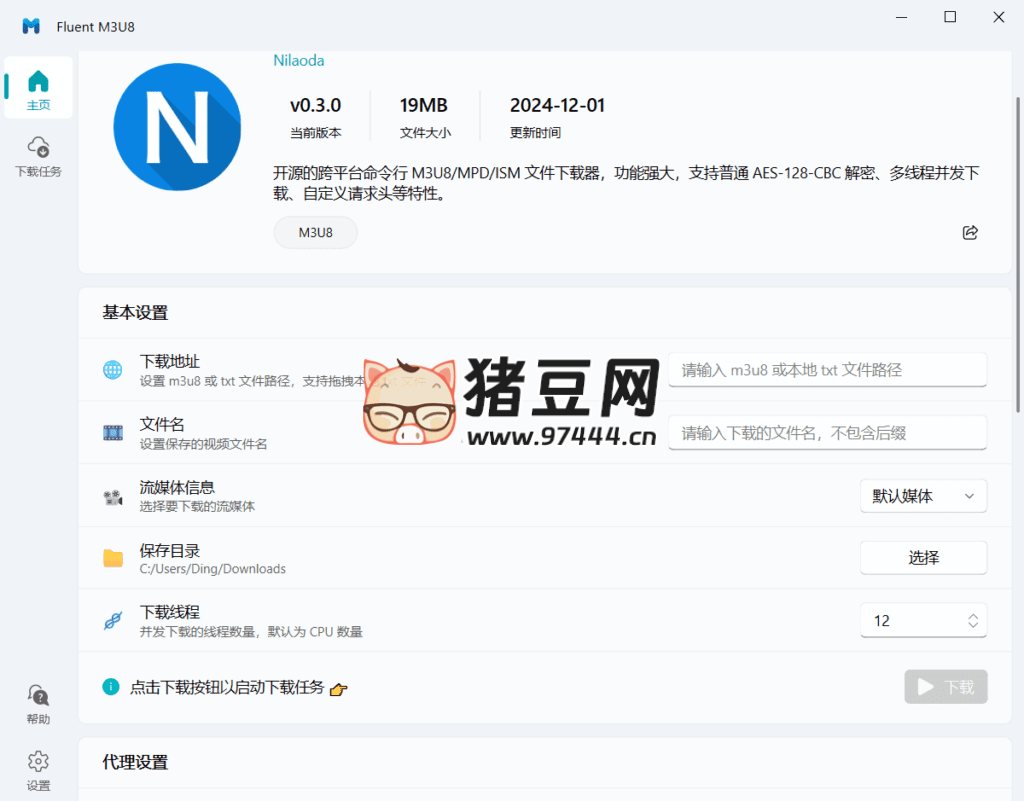Click the 下载线程 row label

point(170,612)
